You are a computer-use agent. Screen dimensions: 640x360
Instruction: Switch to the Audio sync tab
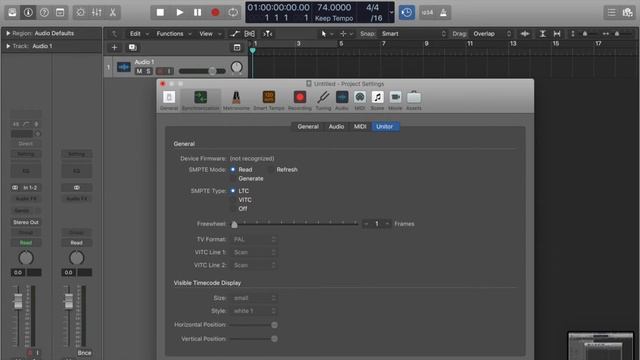click(336, 127)
